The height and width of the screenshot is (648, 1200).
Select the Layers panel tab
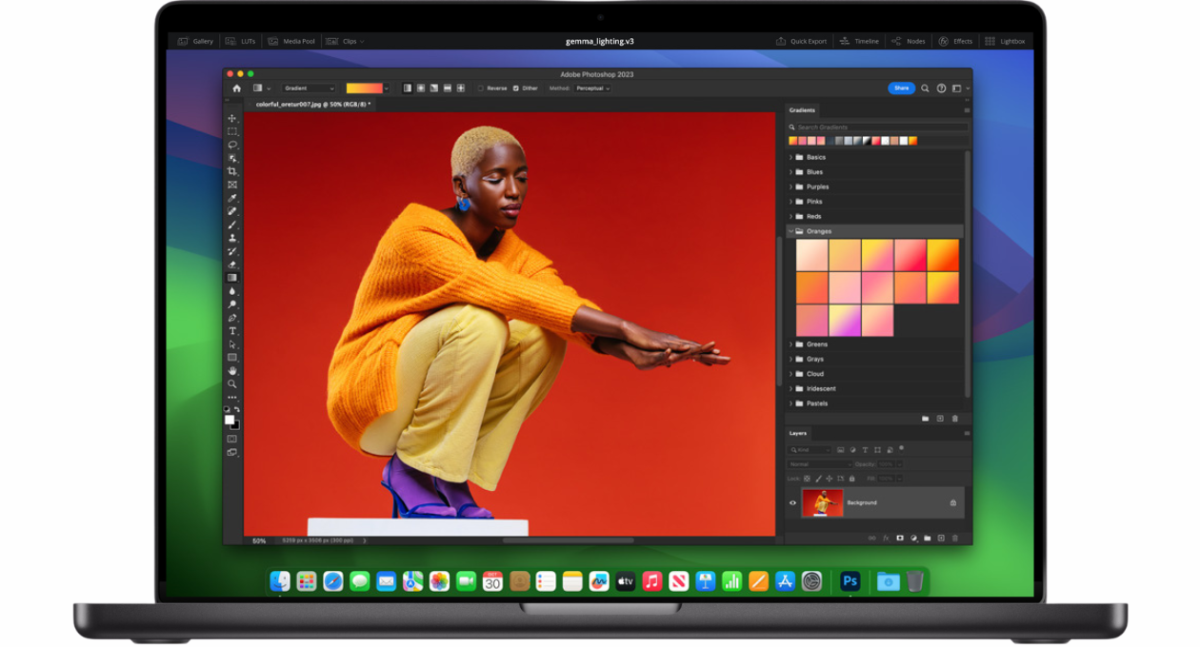798,433
